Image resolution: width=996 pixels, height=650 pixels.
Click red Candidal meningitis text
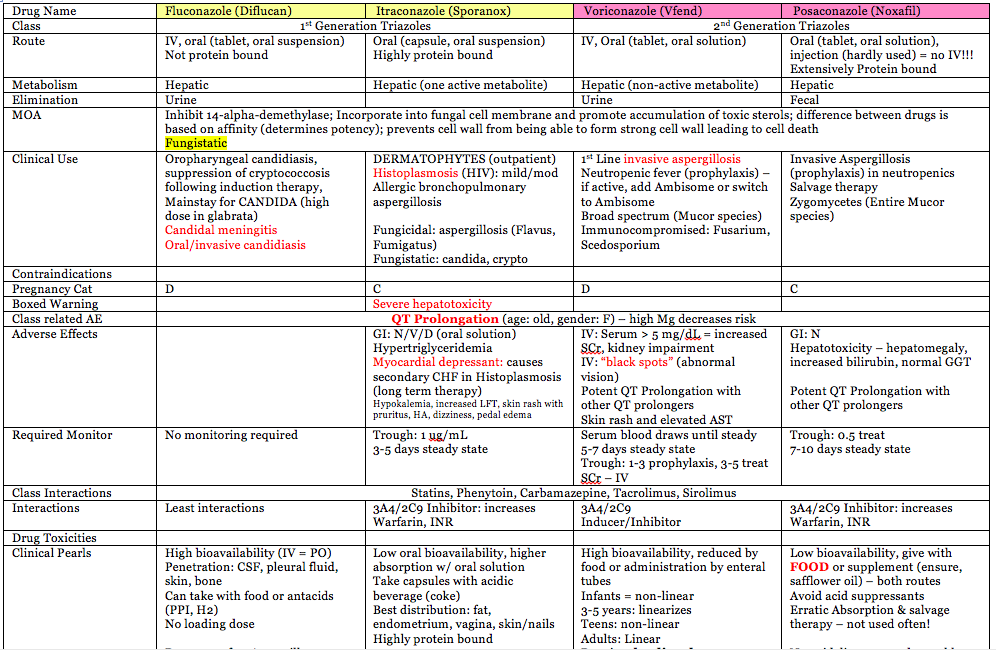pyautogui.click(x=221, y=230)
